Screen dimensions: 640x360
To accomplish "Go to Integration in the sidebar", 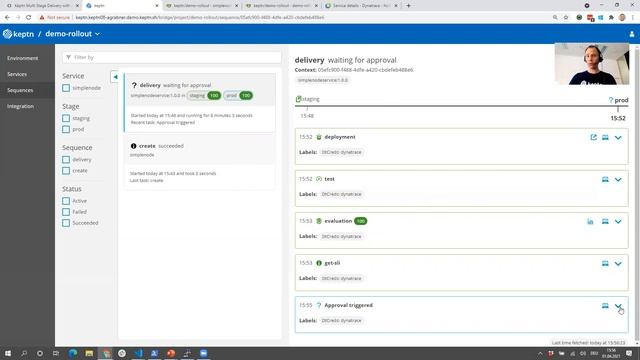I will (20, 106).
